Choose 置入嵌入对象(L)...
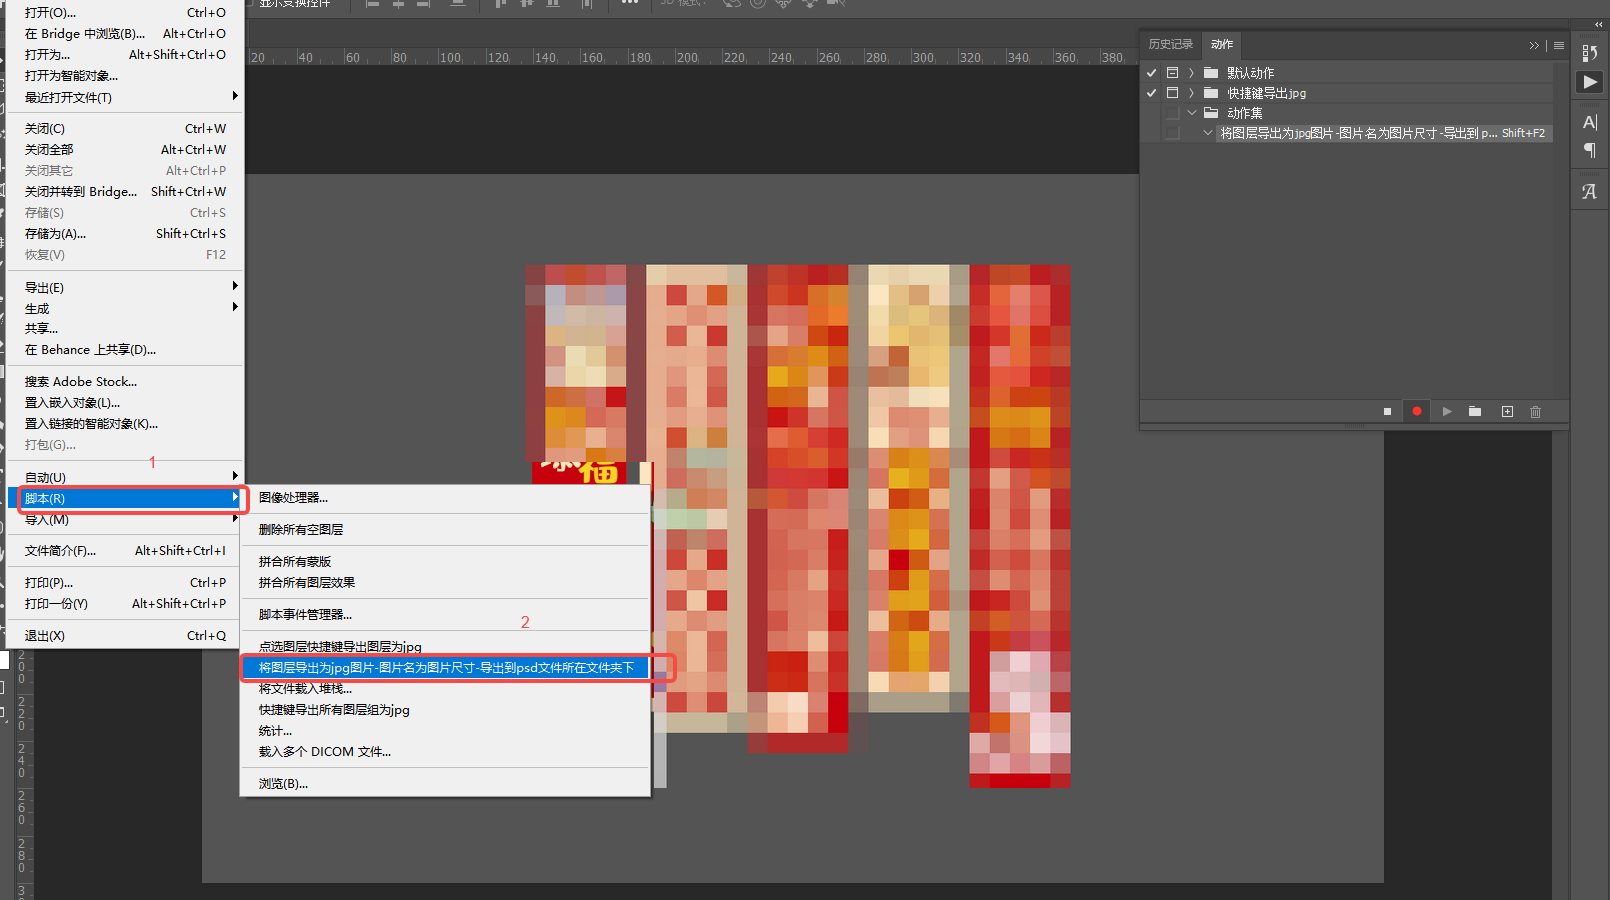Image resolution: width=1610 pixels, height=900 pixels. click(126, 402)
